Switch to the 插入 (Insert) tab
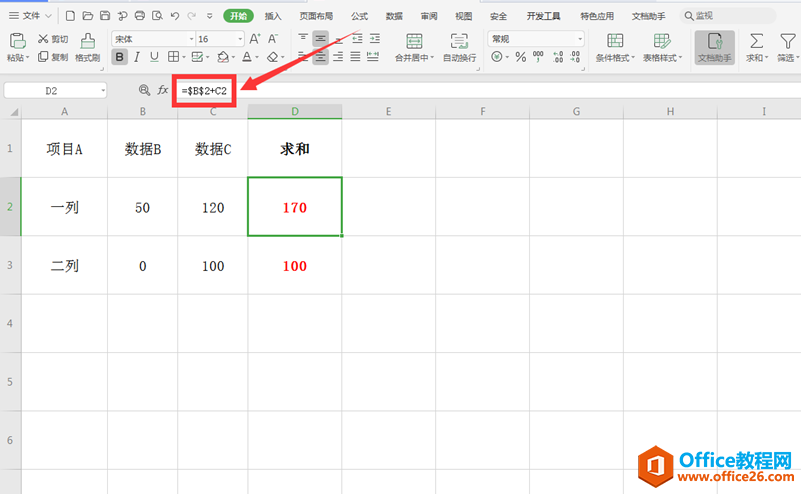 pyautogui.click(x=273, y=16)
